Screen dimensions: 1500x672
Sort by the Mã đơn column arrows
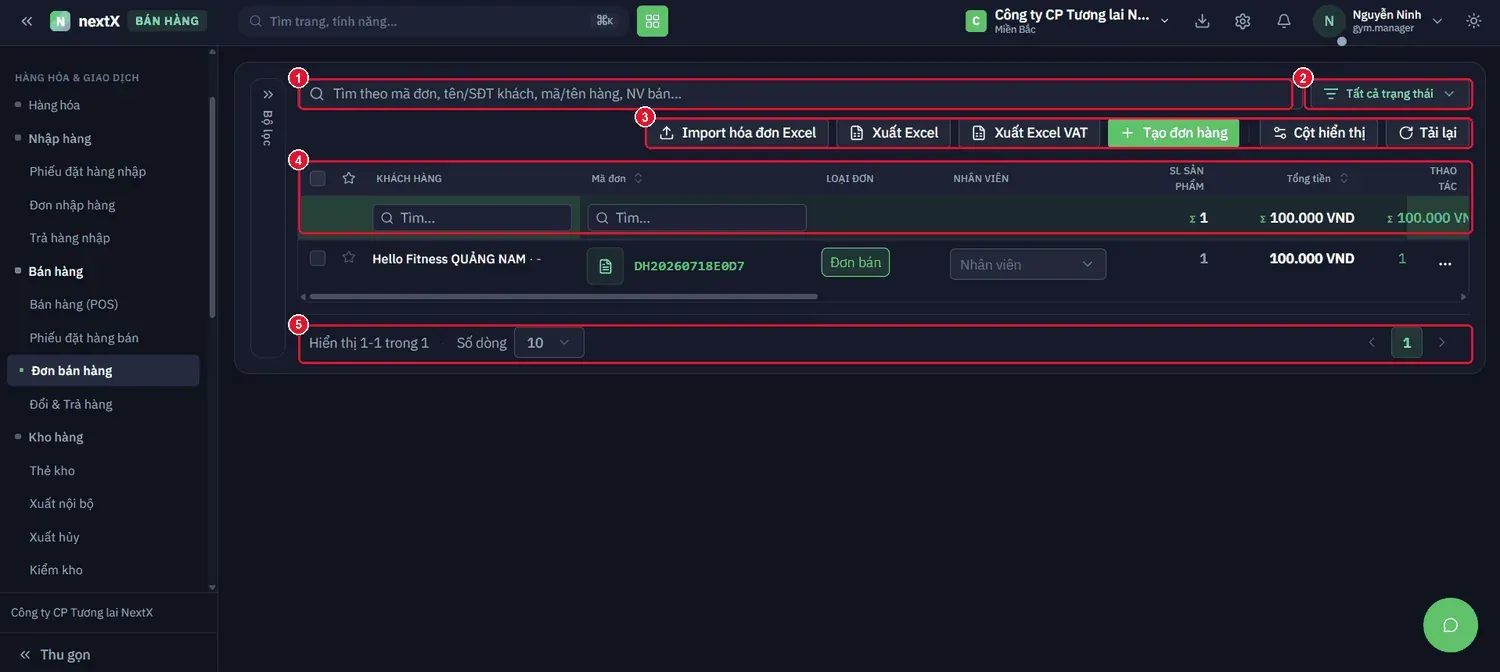(638, 178)
